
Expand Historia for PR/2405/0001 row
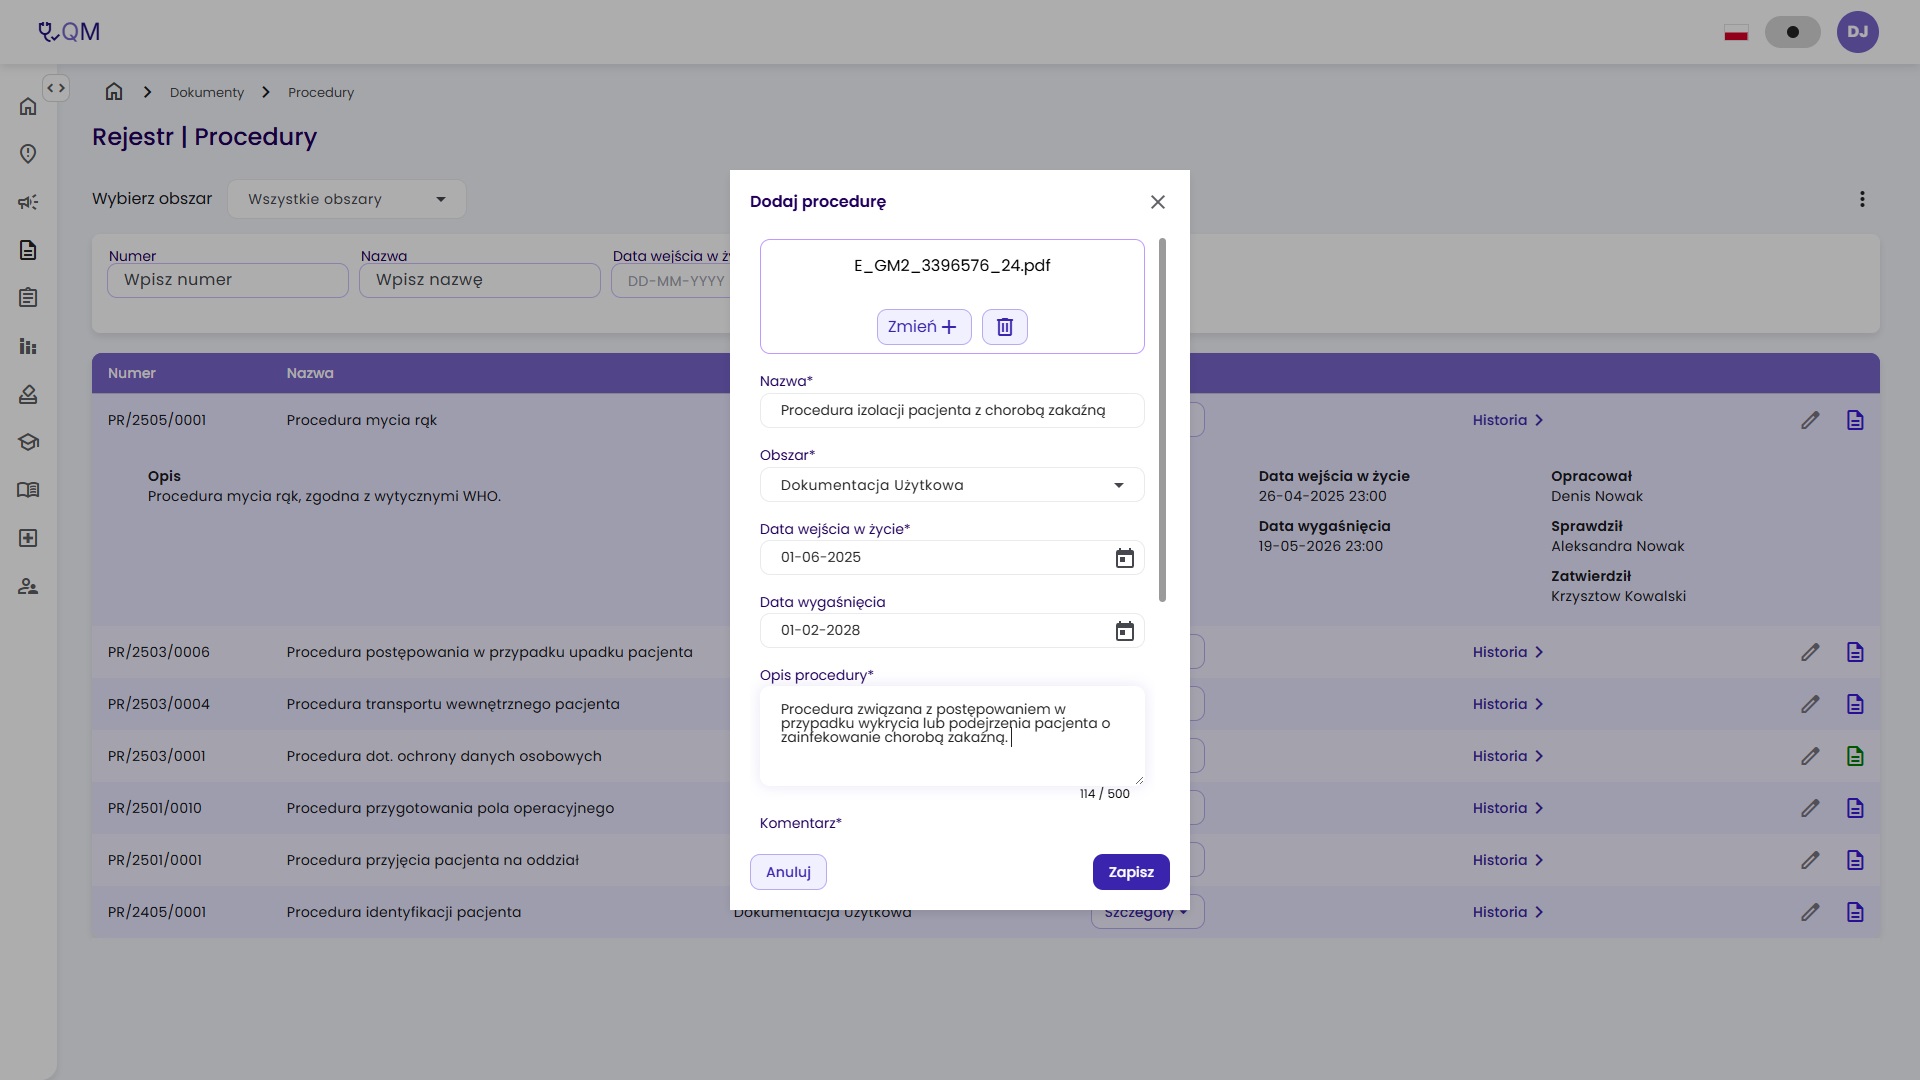[x=1508, y=912]
